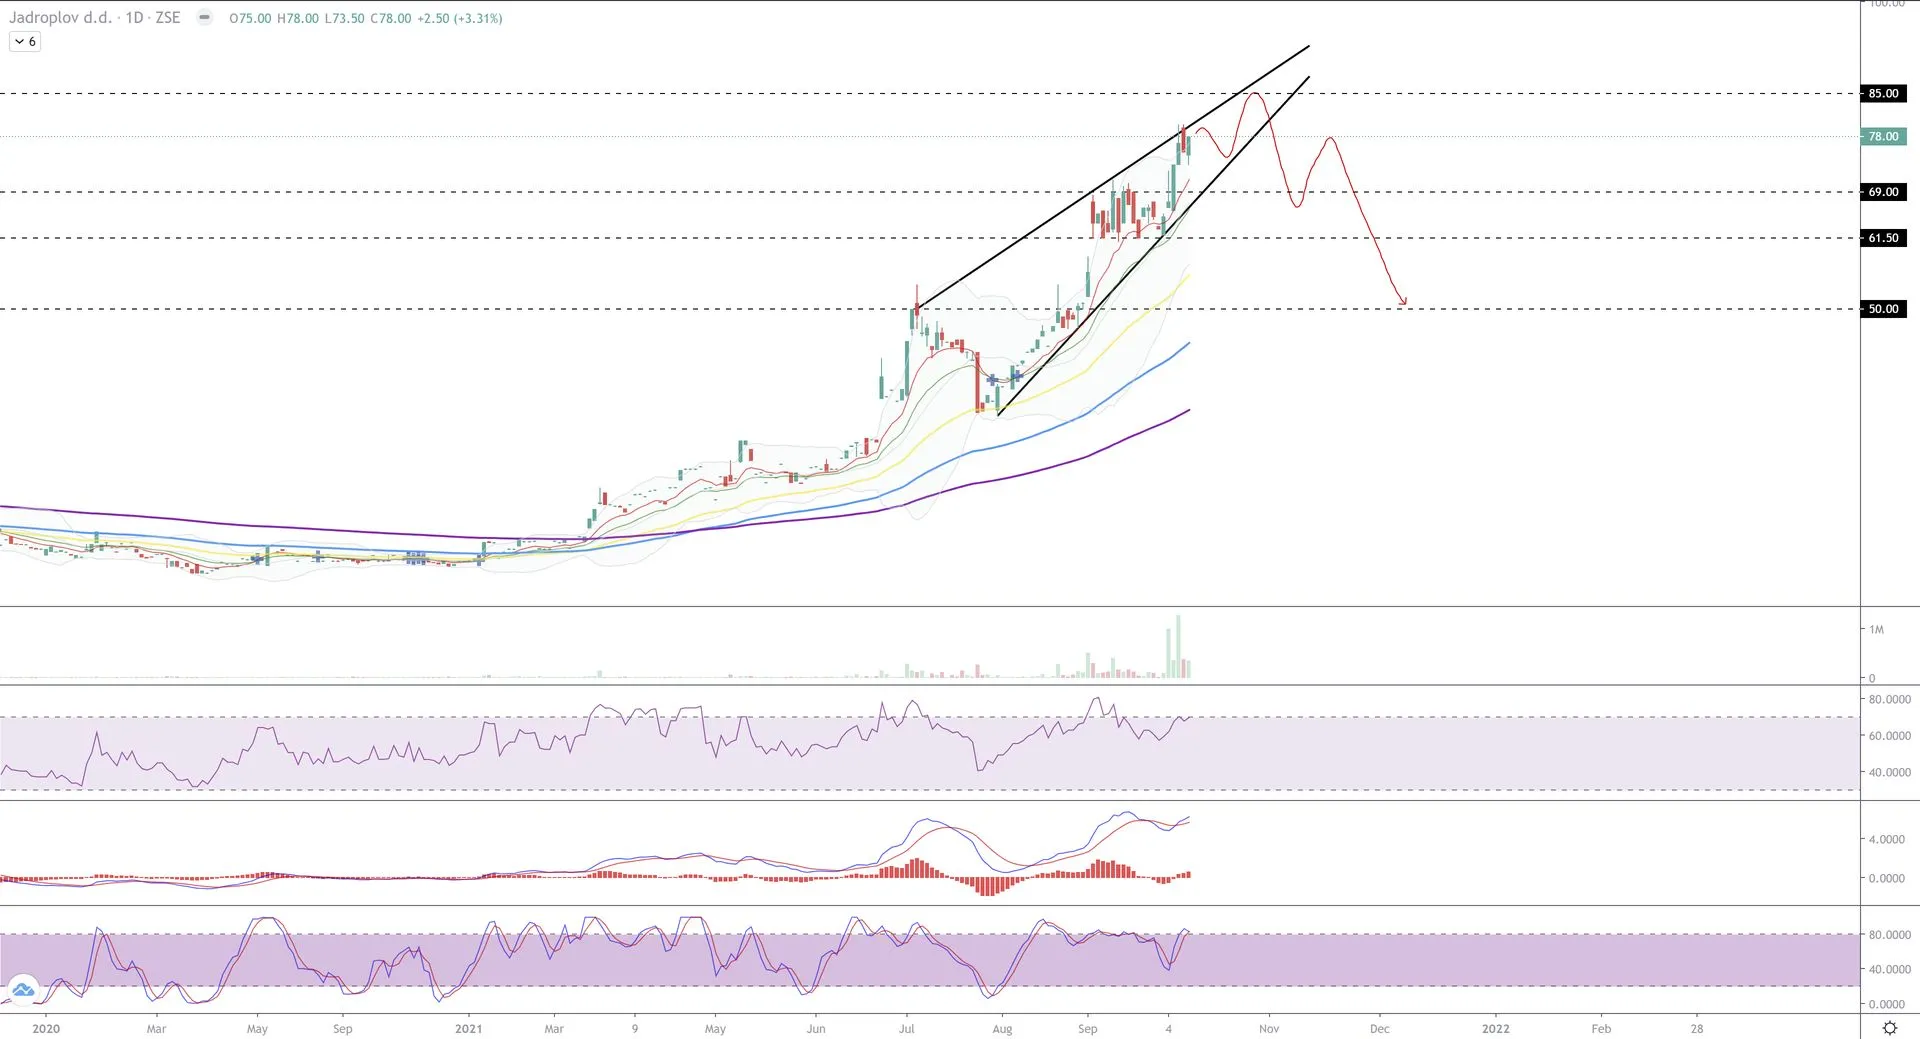Select the 50.00 support level label
The image size is (1920, 1039).
coord(1883,309)
